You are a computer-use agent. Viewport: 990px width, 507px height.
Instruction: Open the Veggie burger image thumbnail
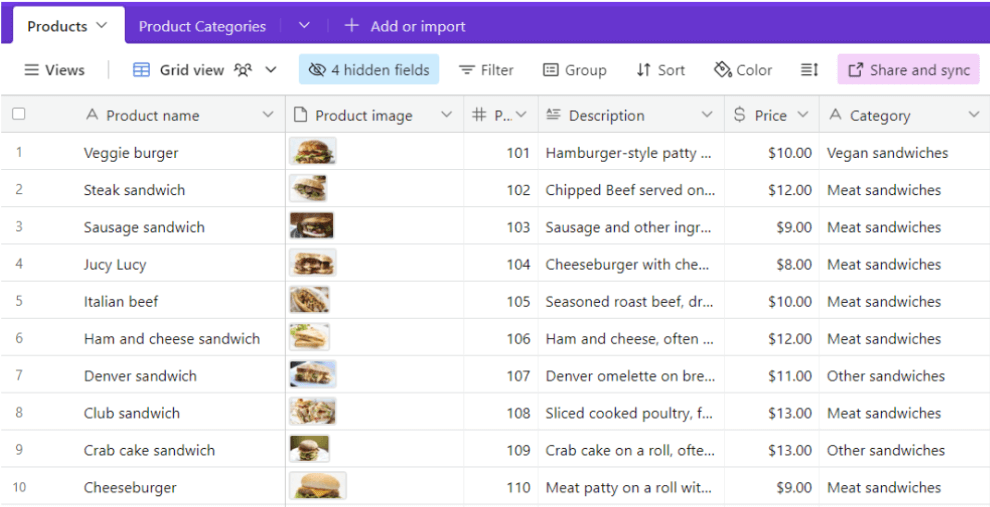[x=313, y=152]
